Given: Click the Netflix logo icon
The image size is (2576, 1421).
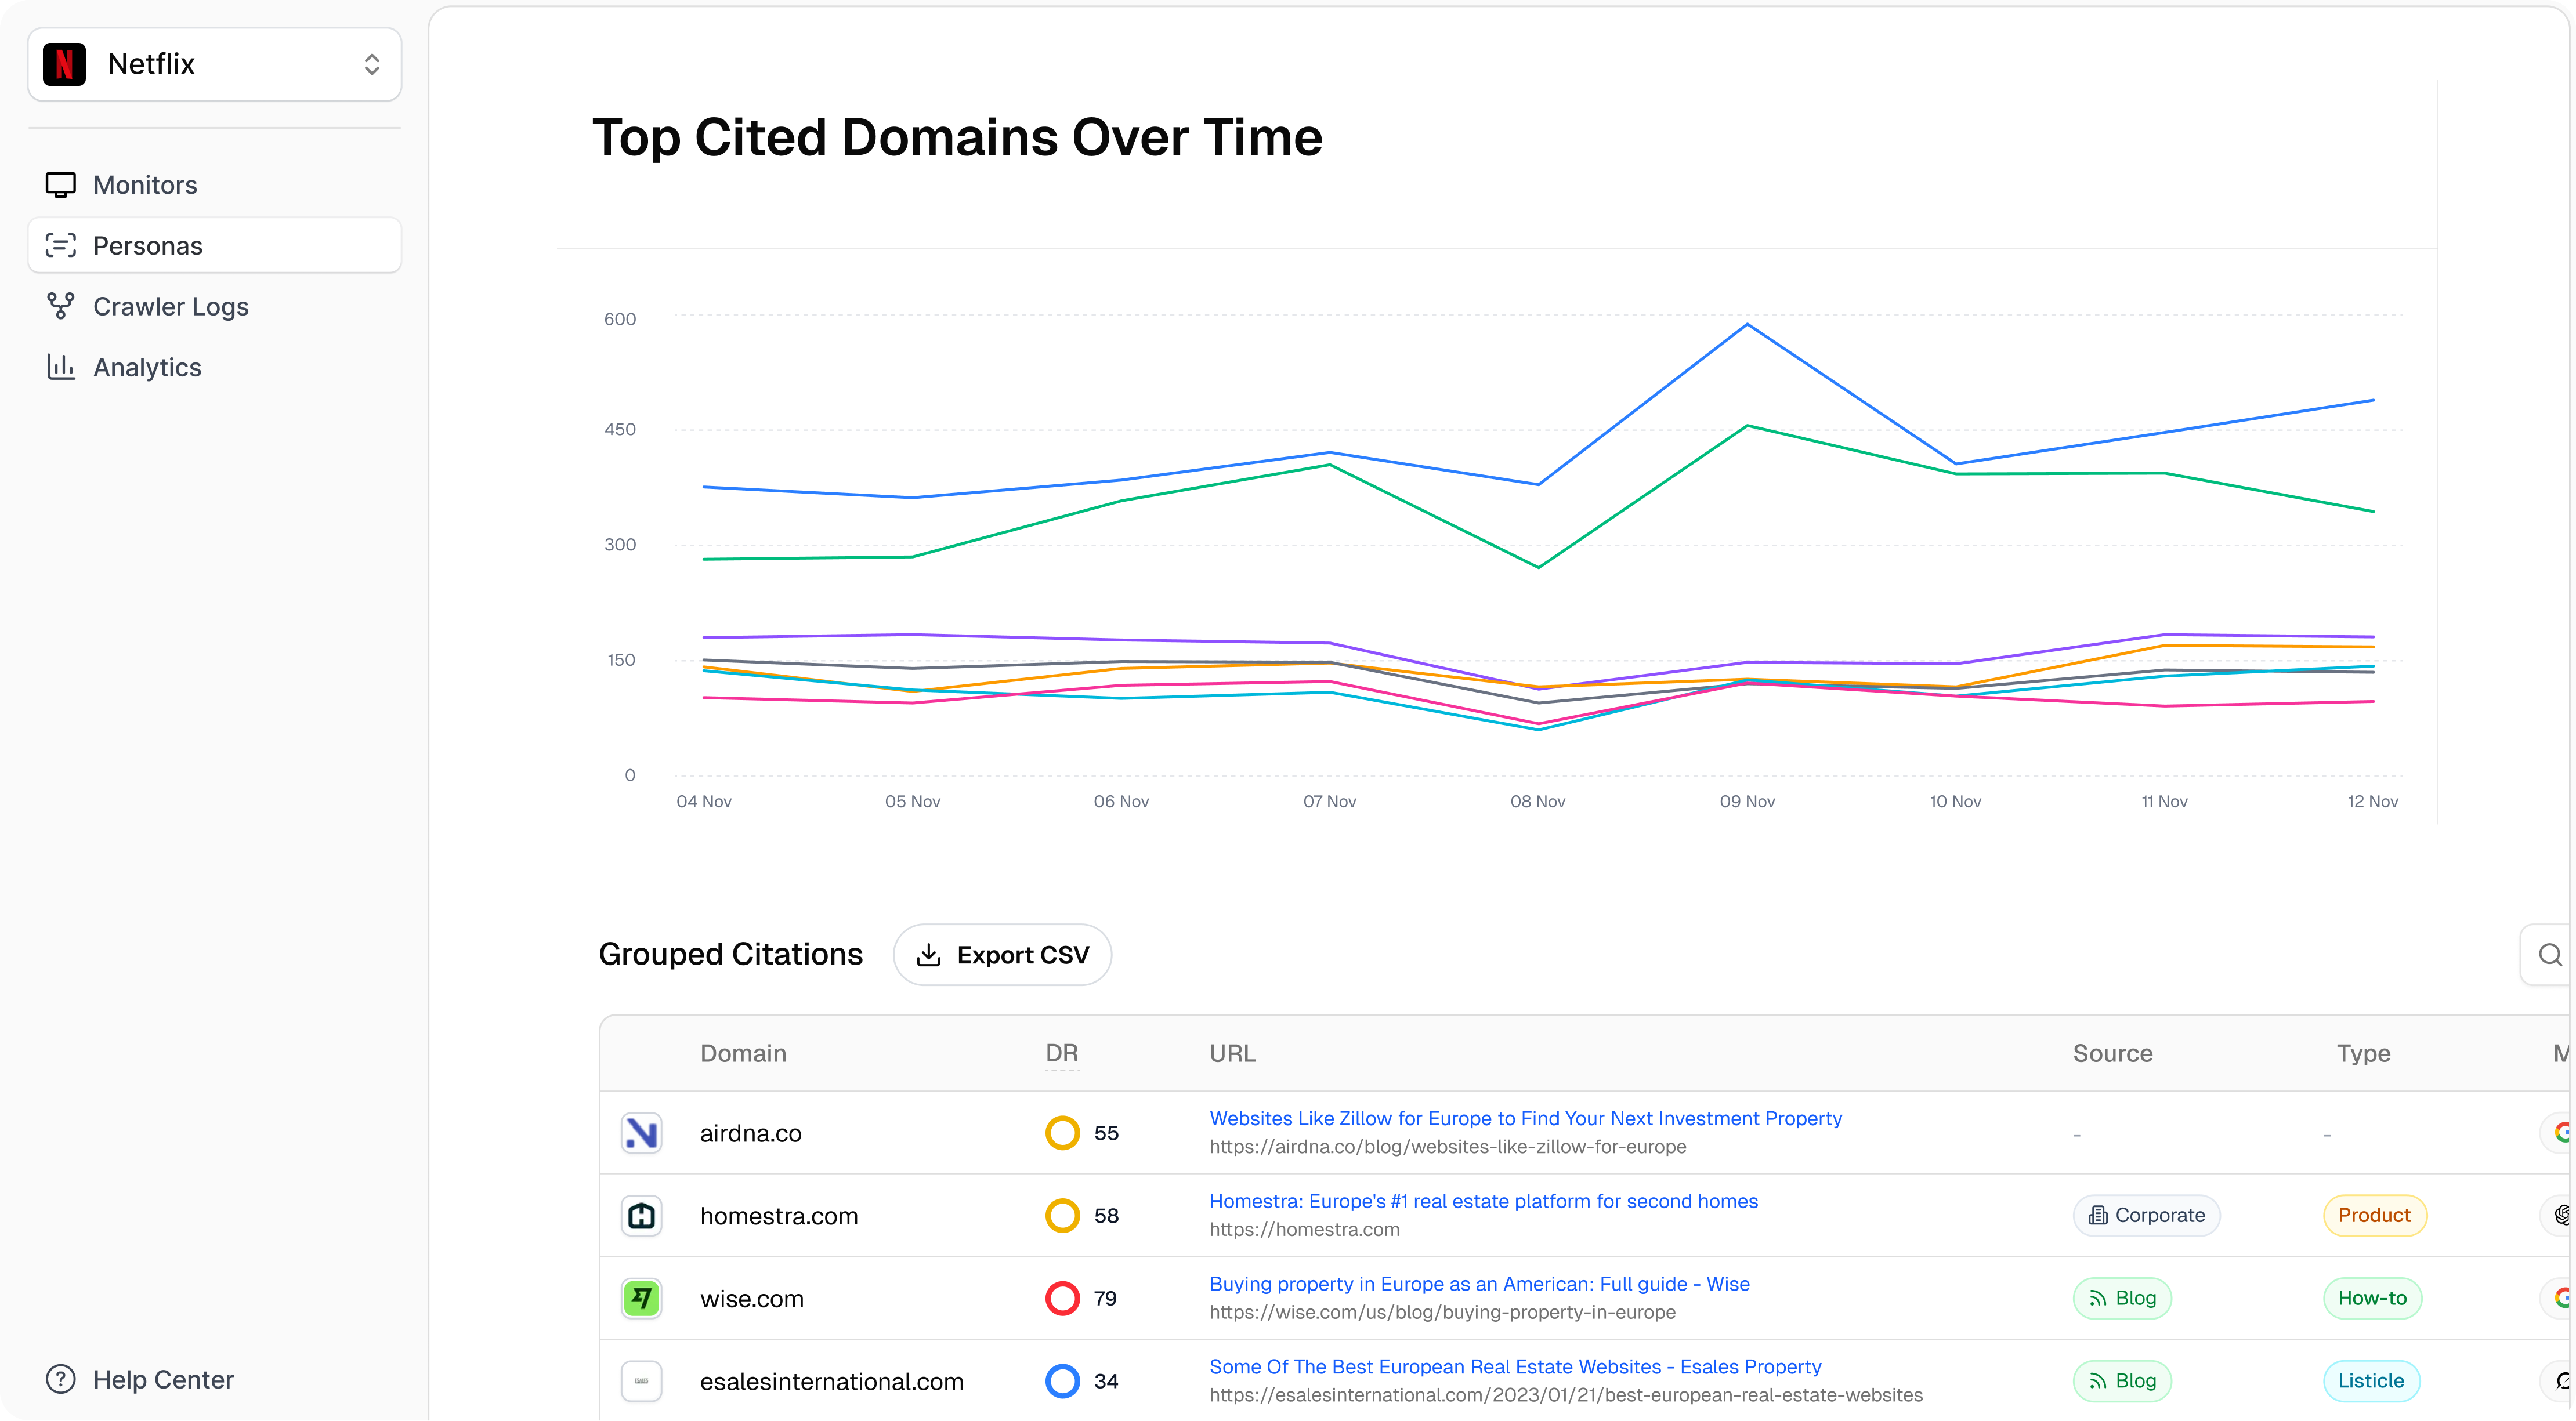Looking at the screenshot, I should pyautogui.click(x=65, y=64).
